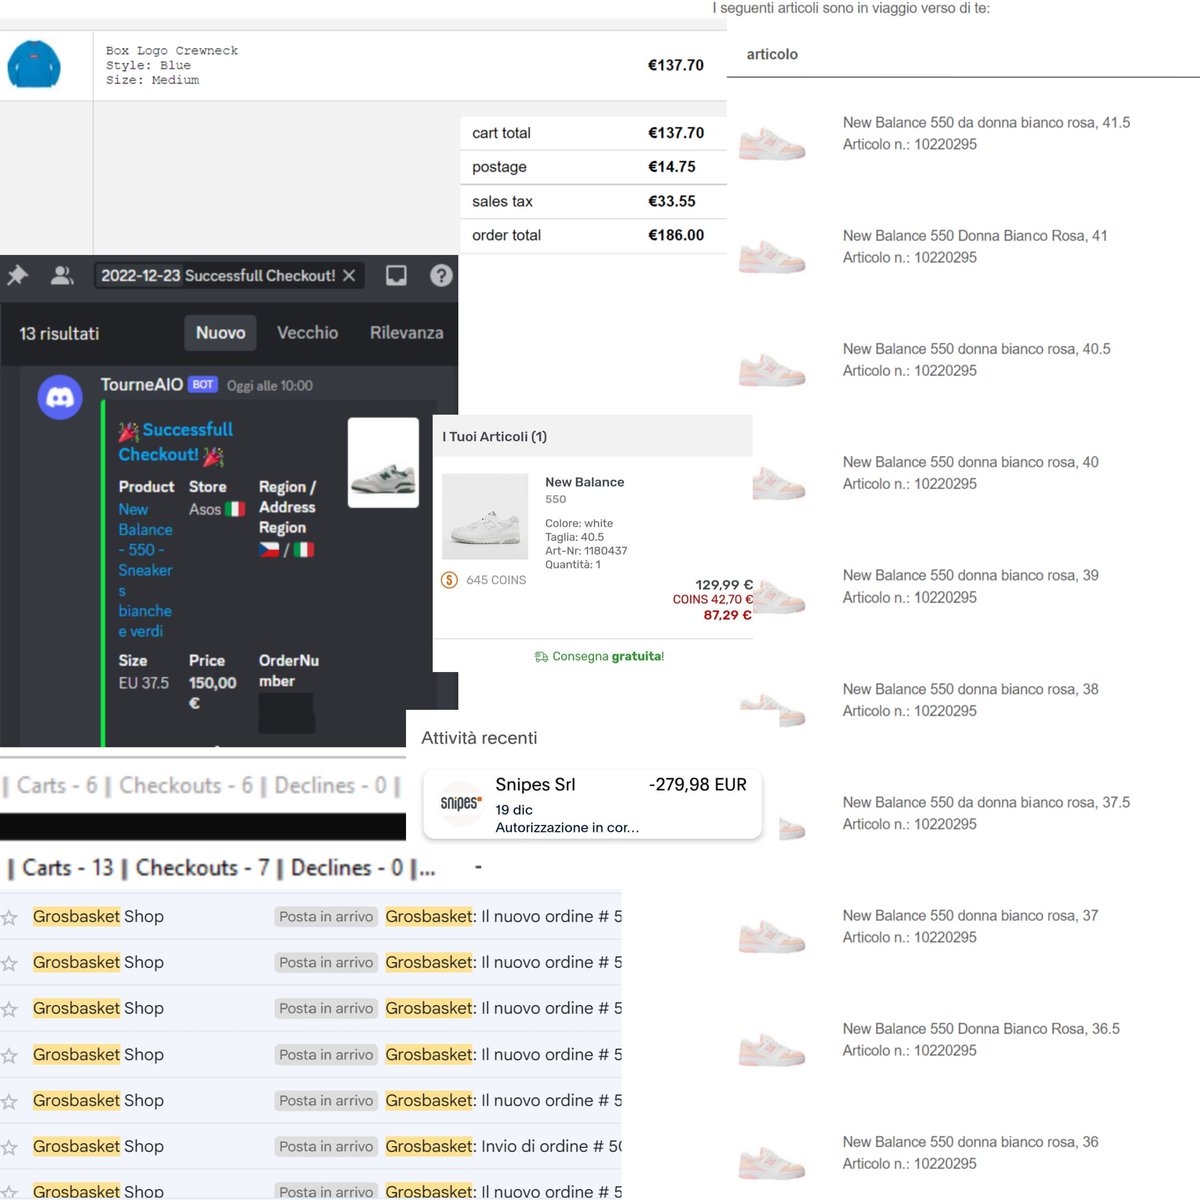Viewport: 1200px width, 1200px height.
Task: Star the fifth Grosbasket Shop email
Action: click(10, 1101)
